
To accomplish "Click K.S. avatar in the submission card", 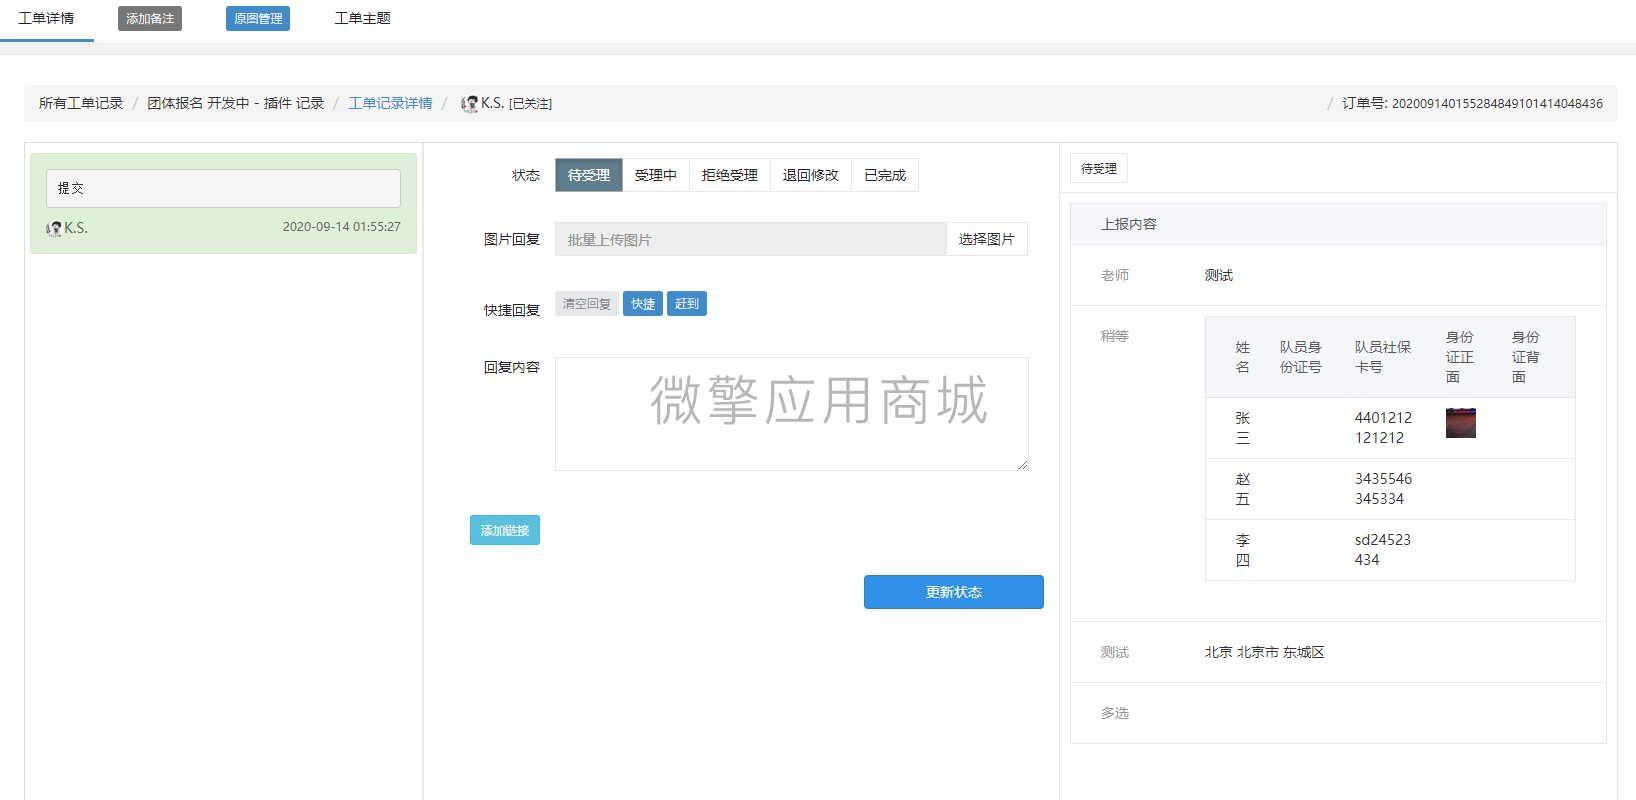I will coord(54,228).
